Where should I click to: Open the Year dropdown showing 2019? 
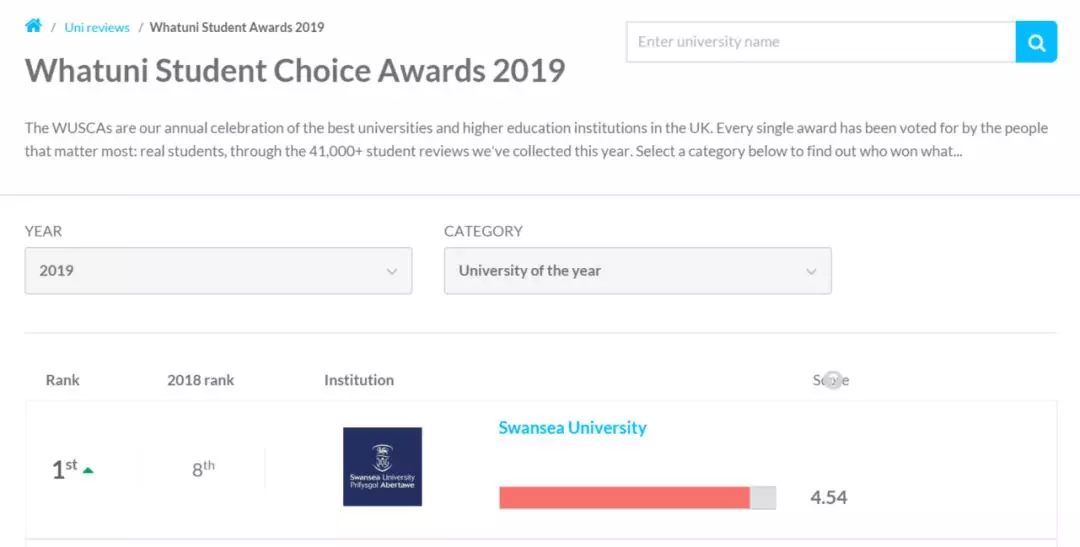[x=218, y=271]
